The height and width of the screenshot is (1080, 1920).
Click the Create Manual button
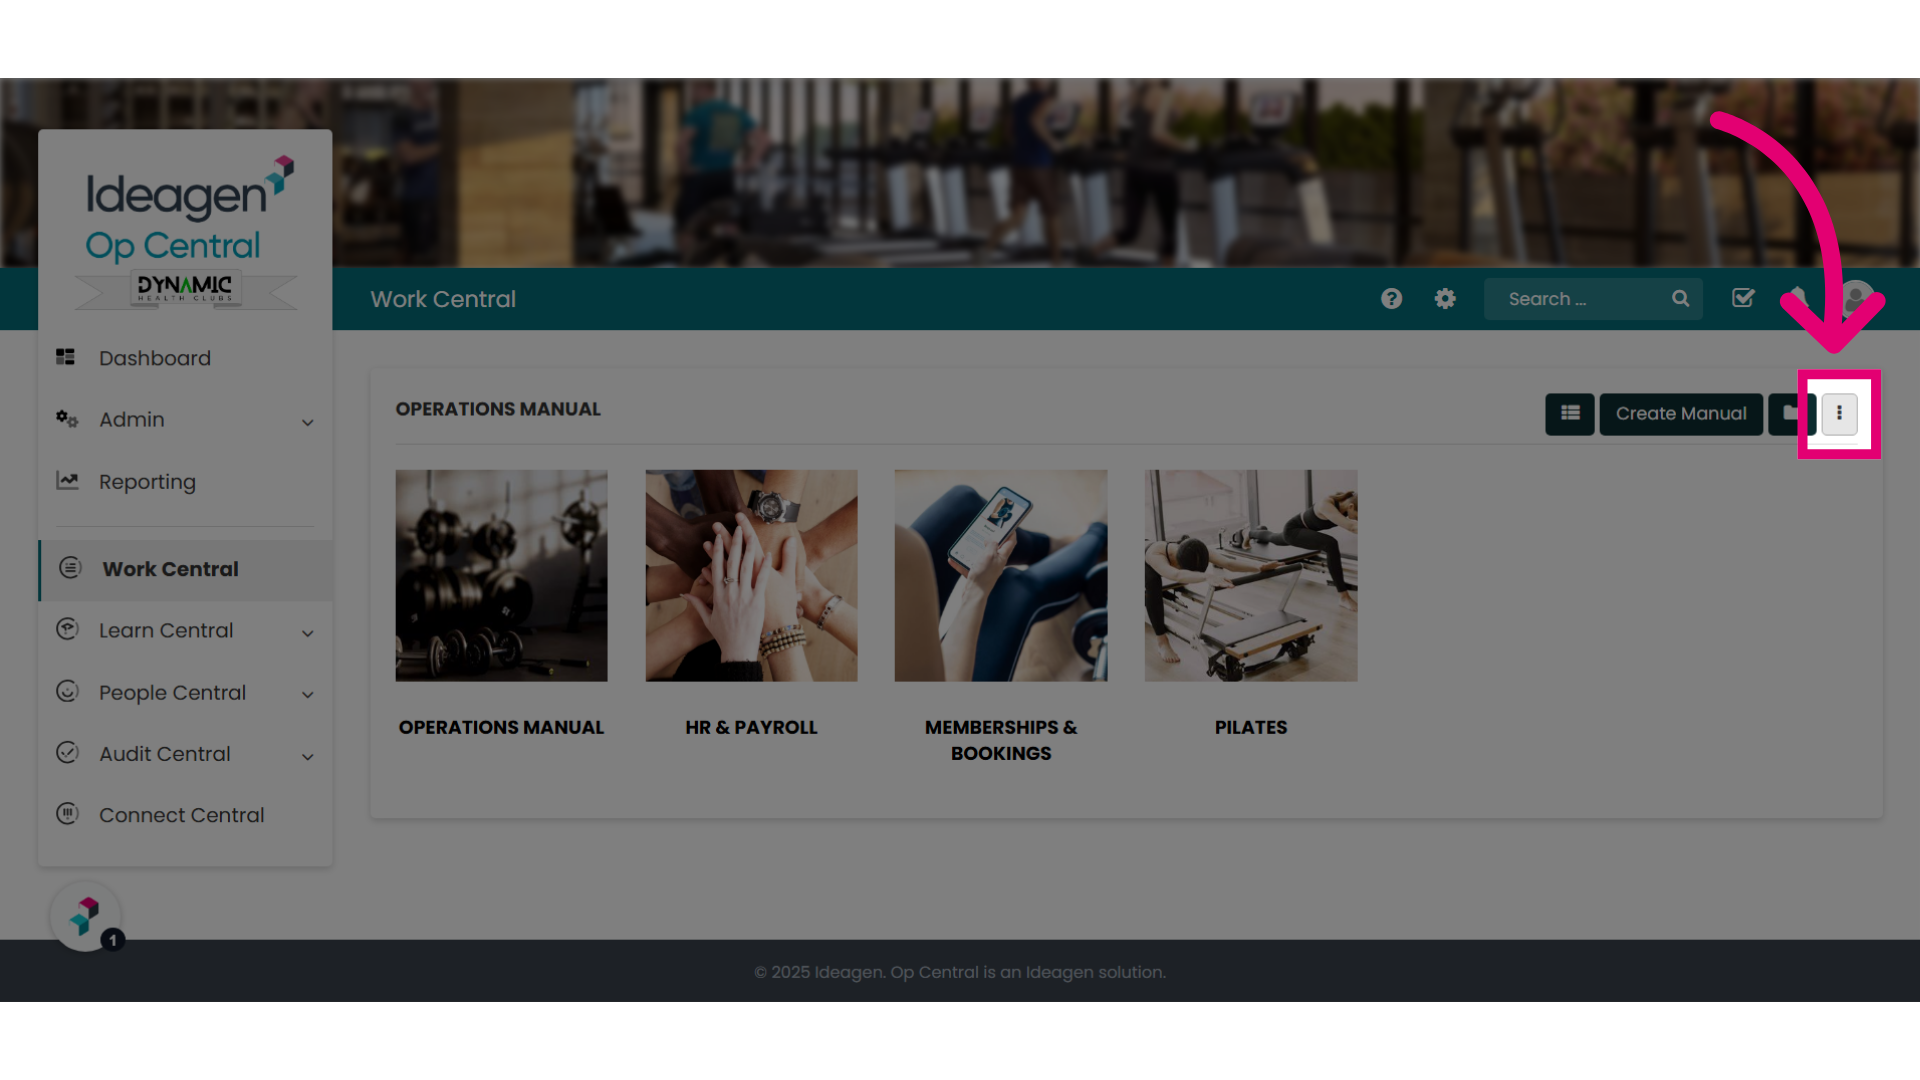click(1681, 414)
